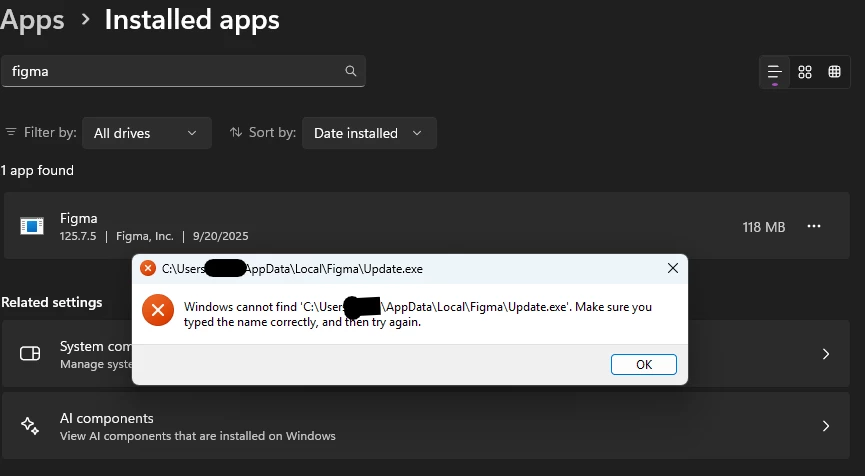Click OK in the error dialog

[x=644, y=365]
